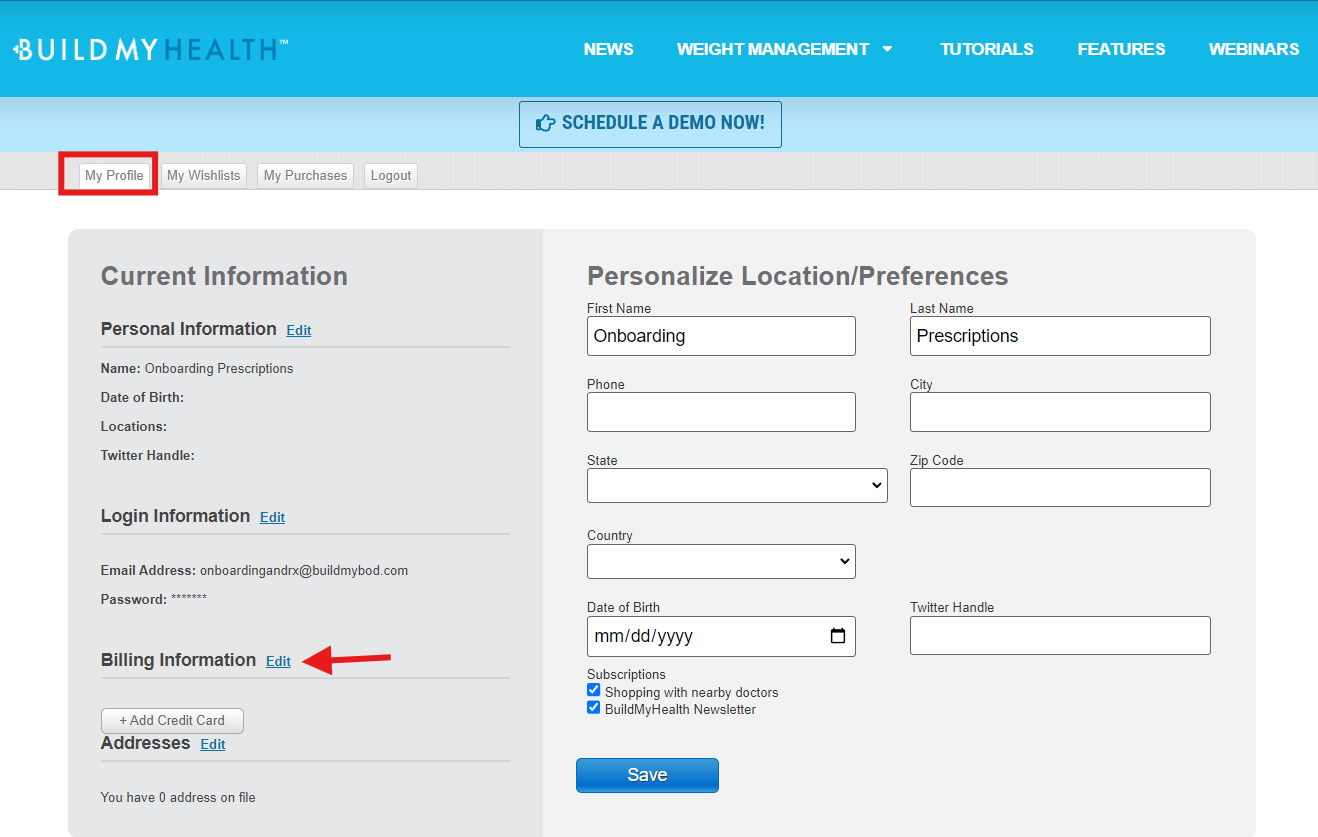Select the My Profile tab
Image resolution: width=1318 pixels, height=837 pixels.
[x=114, y=175]
